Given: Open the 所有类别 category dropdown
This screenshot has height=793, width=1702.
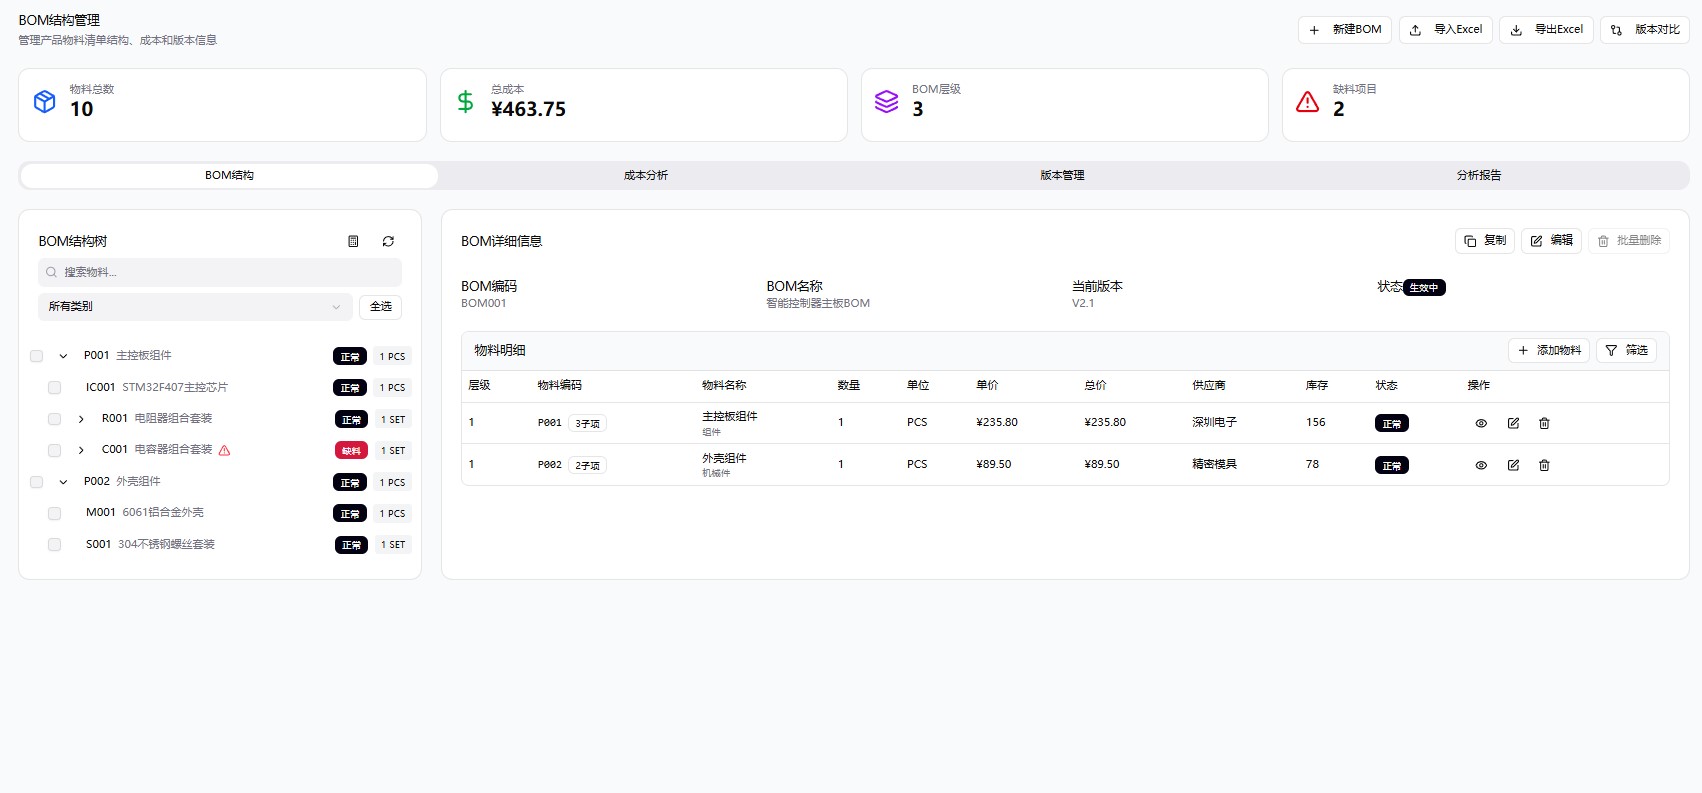Looking at the screenshot, I should 195,307.
